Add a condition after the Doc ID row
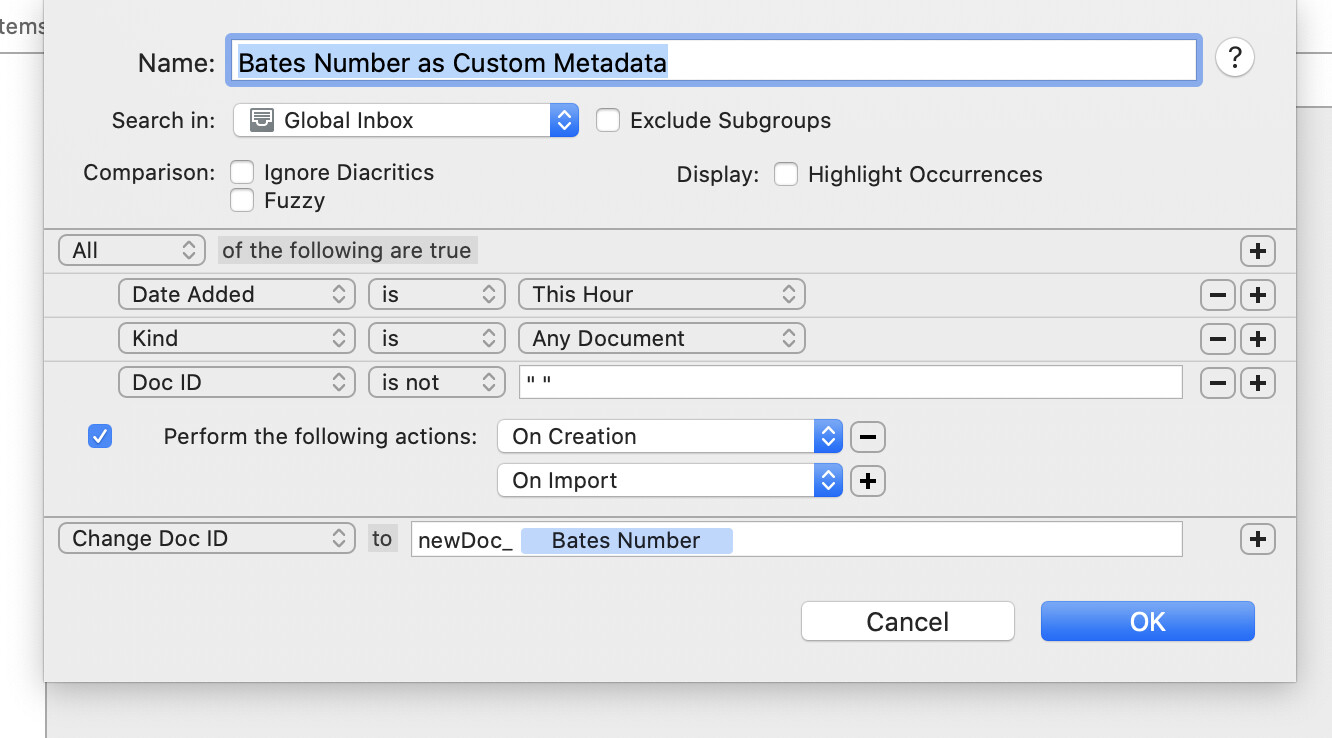 pyautogui.click(x=1257, y=383)
